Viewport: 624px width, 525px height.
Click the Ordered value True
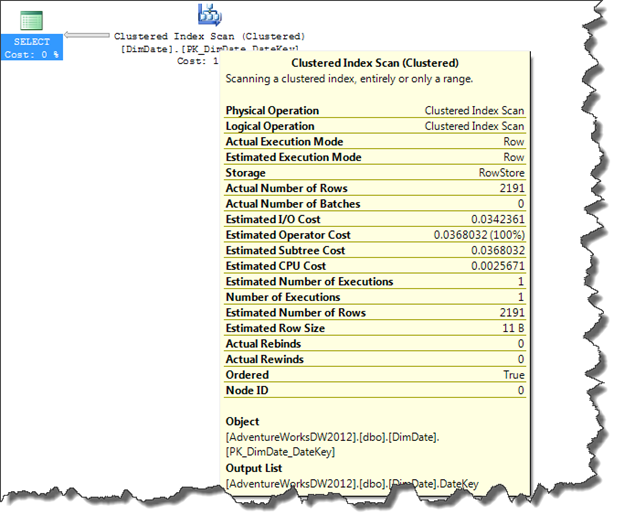point(514,375)
